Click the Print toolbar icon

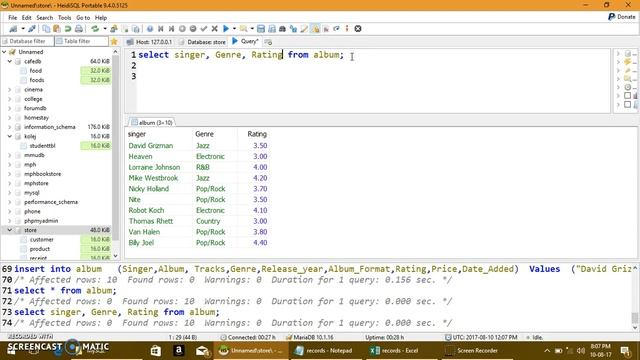point(79,29)
